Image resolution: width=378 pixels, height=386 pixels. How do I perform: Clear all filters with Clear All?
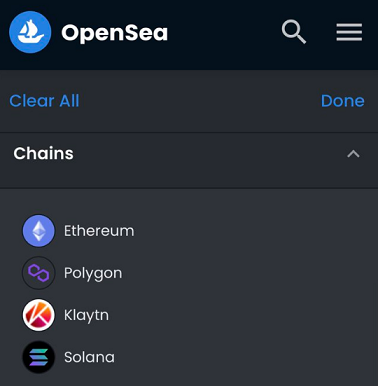[44, 101]
